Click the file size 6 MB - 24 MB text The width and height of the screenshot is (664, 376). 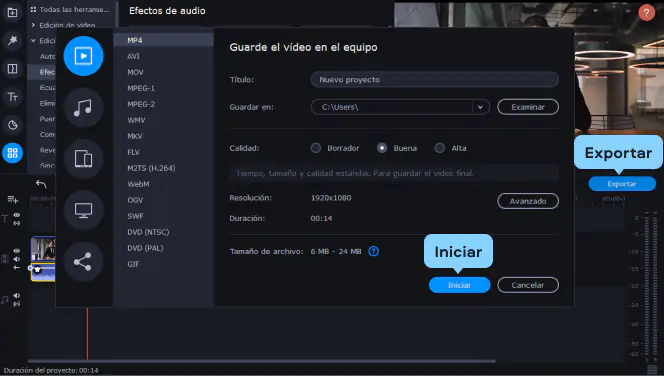coord(336,251)
